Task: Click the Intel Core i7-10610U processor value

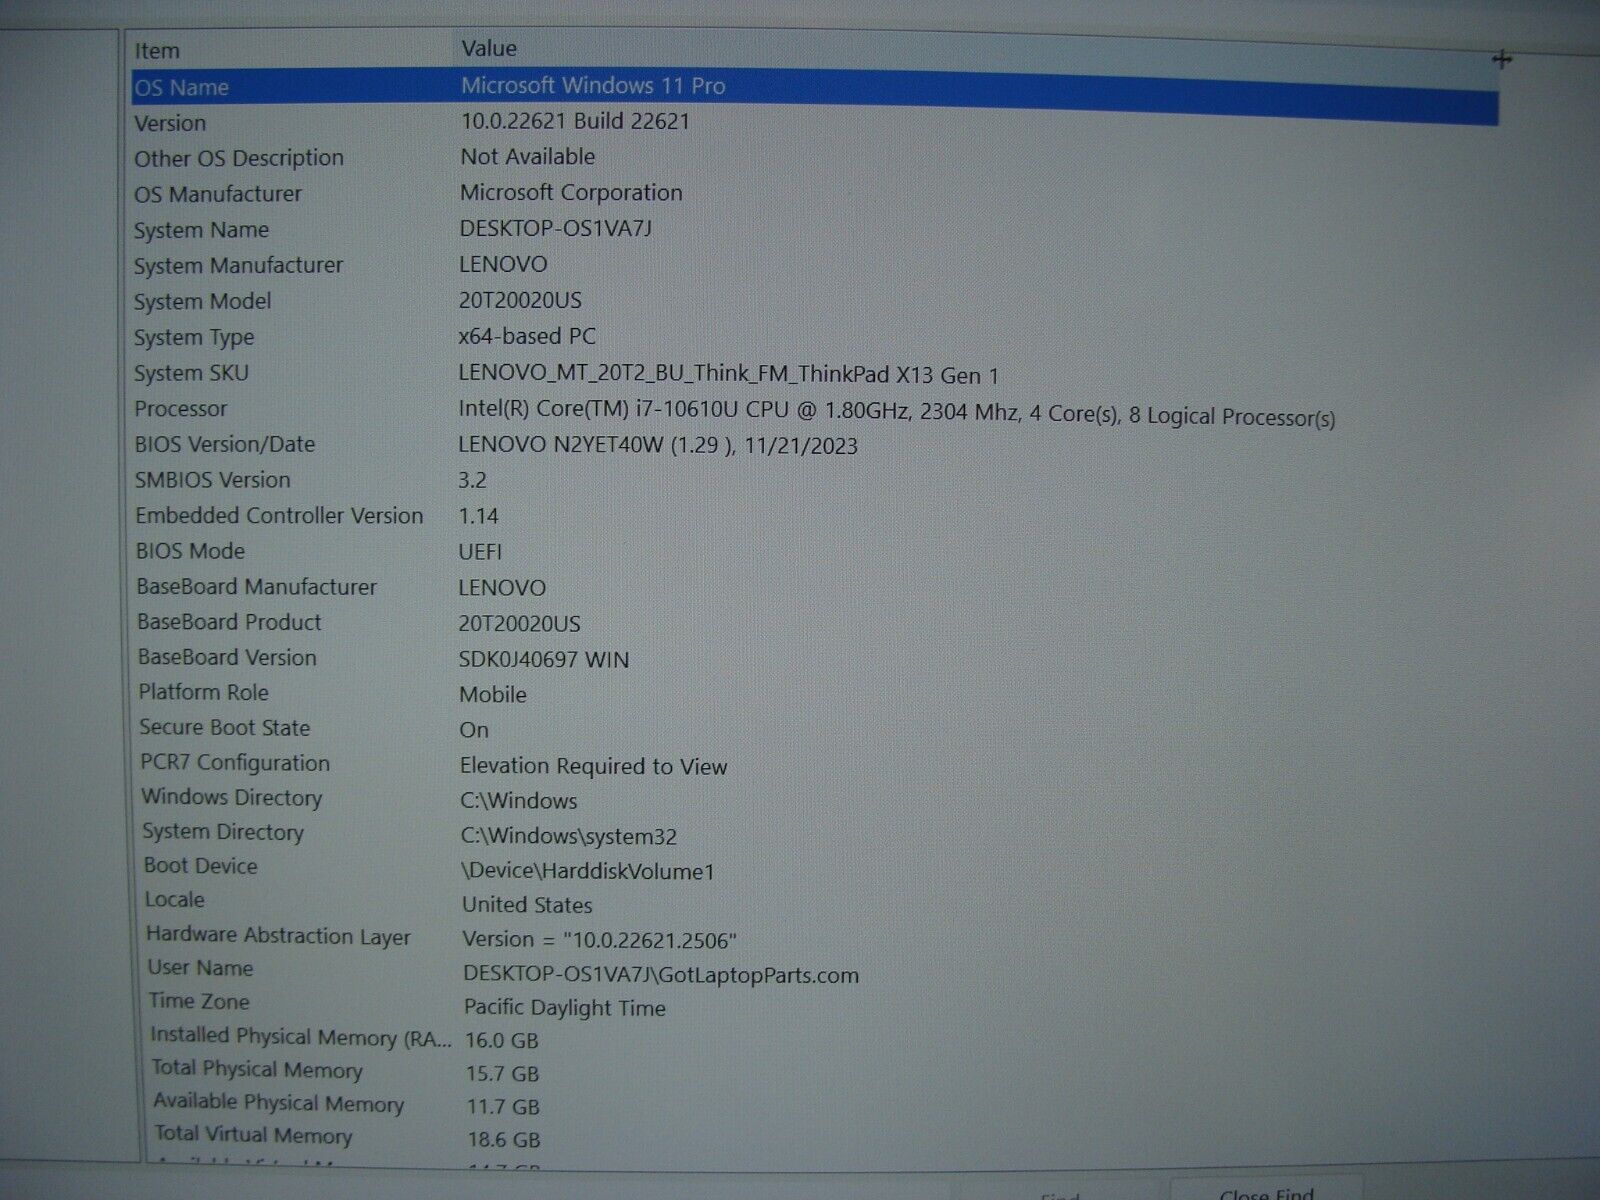Action: 896,413
